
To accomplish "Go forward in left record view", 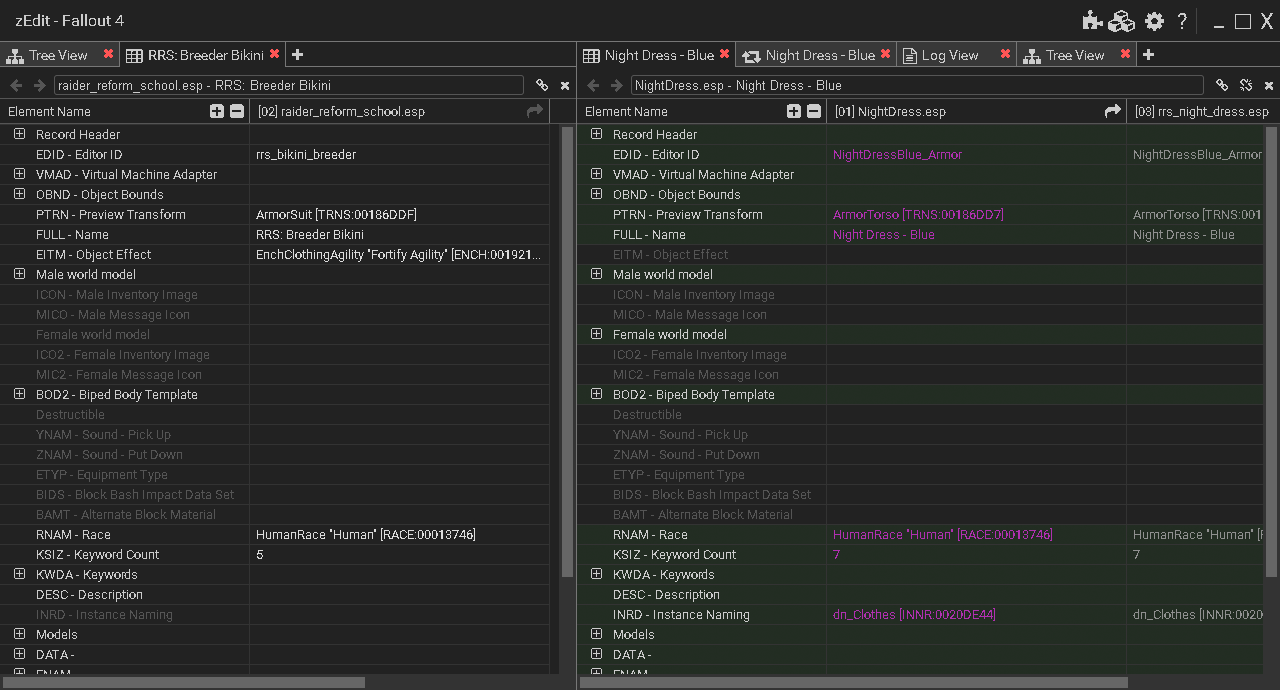I will click(x=39, y=86).
